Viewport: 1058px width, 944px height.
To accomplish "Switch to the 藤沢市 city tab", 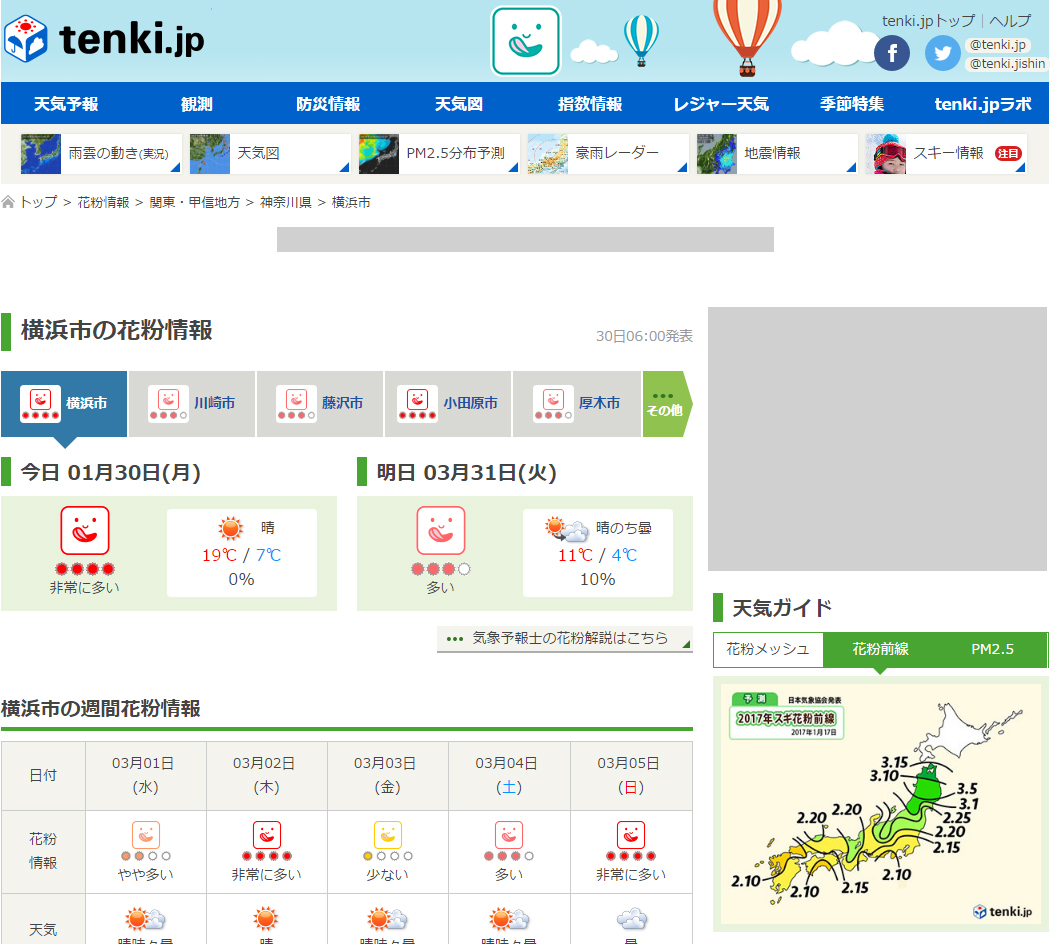I will 320,404.
